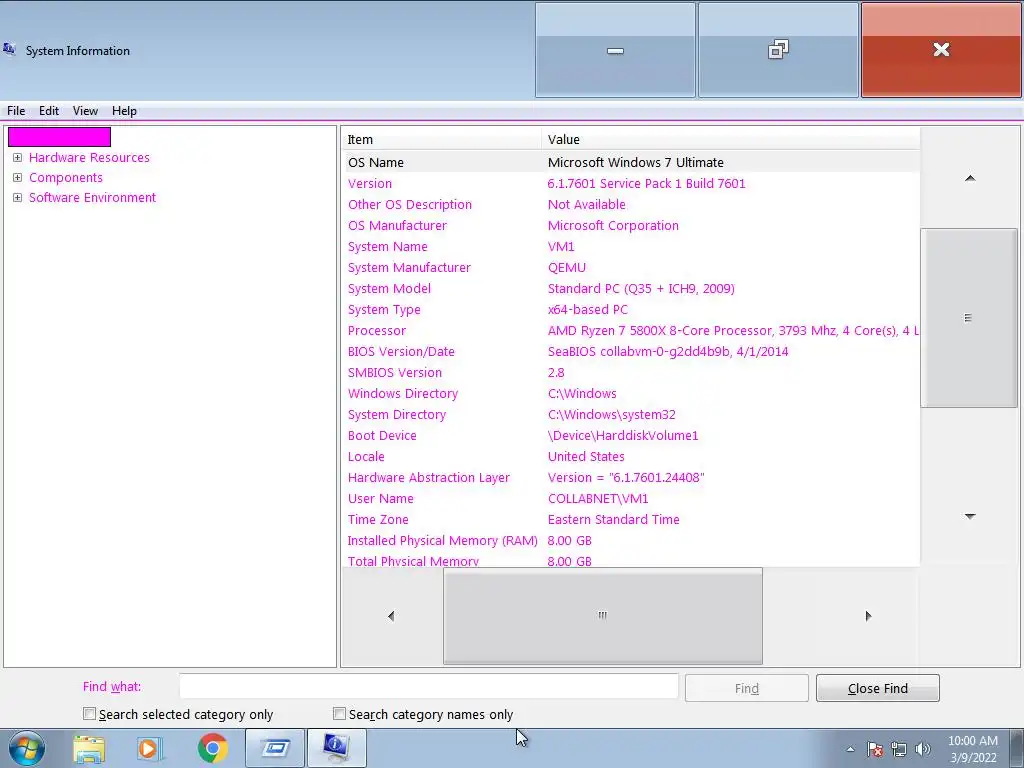This screenshot has width=1024, height=768.
Task: Click the vertical scrollbar up arrow
Action: pos(970,178)
